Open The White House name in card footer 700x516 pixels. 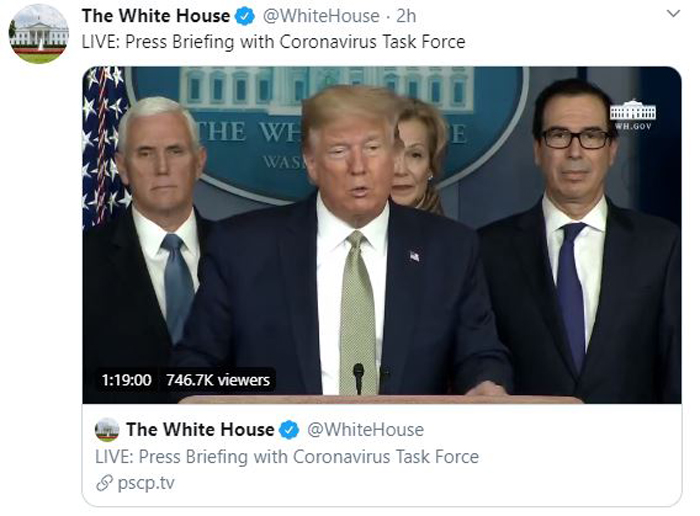coord(200,429)
